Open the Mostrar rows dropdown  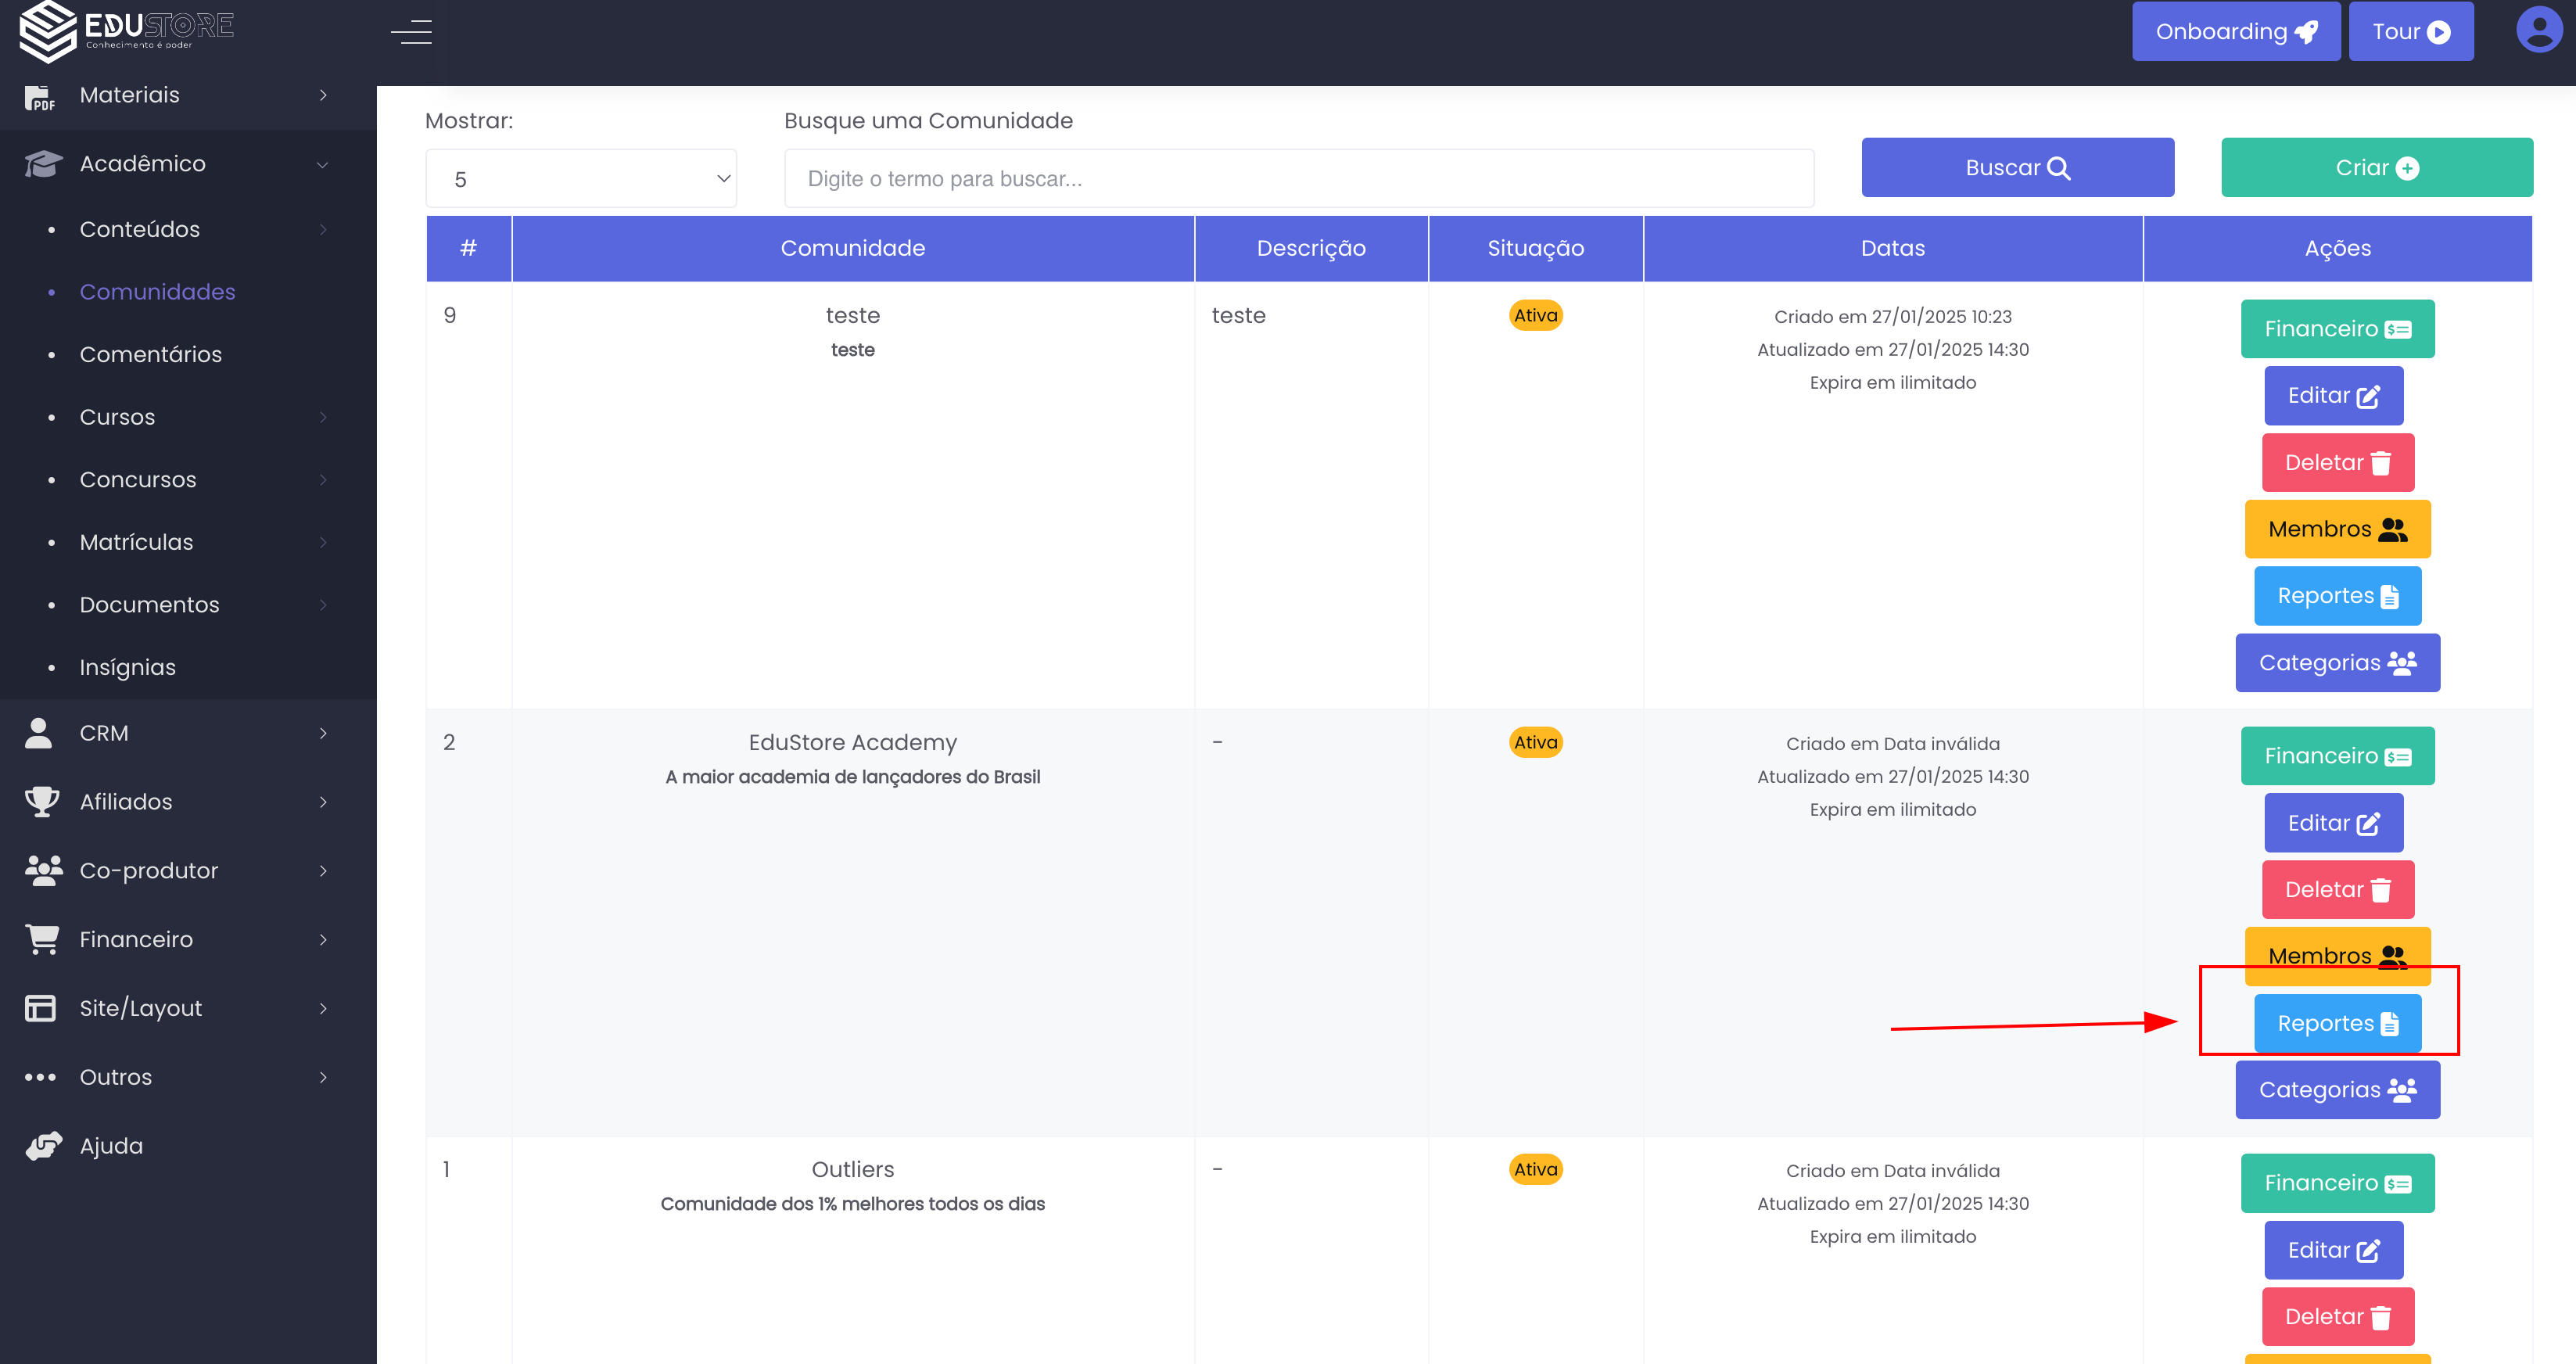click(x=581, y=179)
